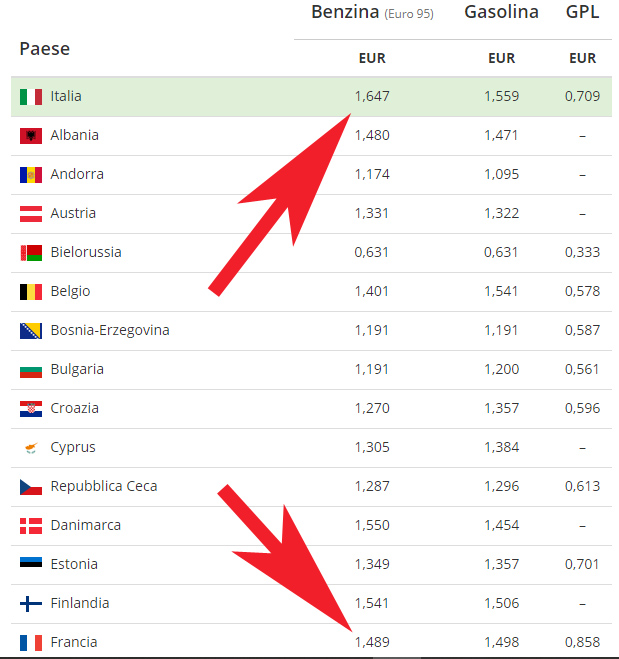The height and width of the screenshot is (659, 619).
Task: Click the GPL column header
Action: 582,12
